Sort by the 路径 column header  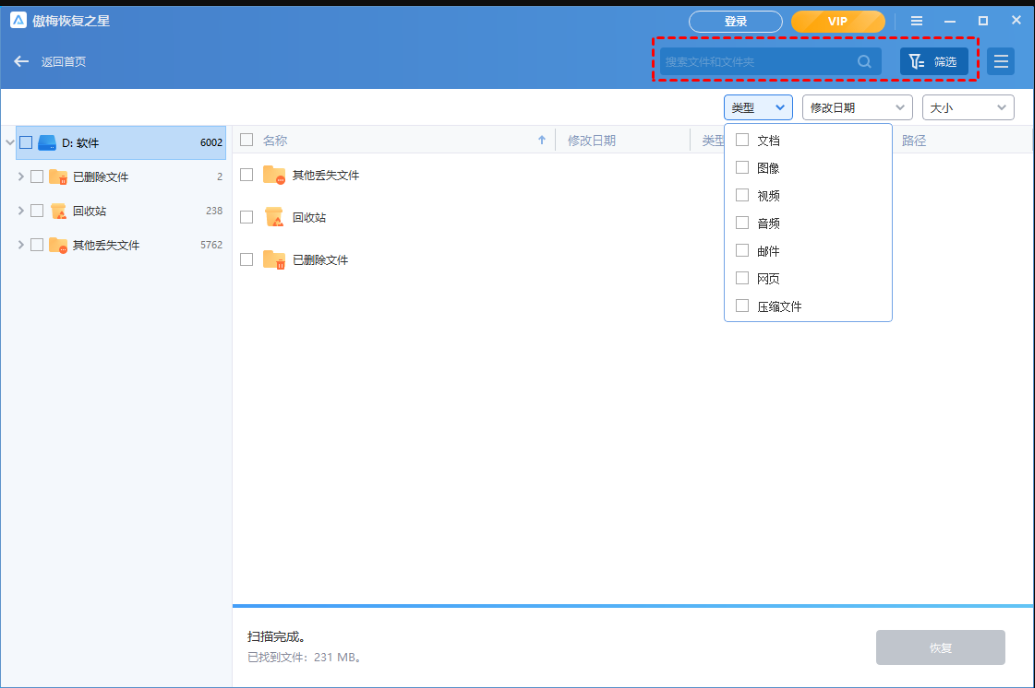pyautogui.click(x=914, y=141)
